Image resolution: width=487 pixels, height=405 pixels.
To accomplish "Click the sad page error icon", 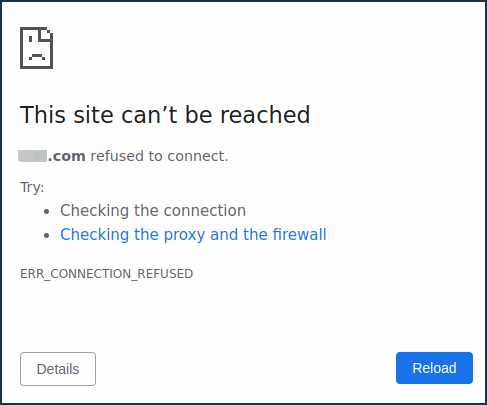I will (x=36, y=48).
